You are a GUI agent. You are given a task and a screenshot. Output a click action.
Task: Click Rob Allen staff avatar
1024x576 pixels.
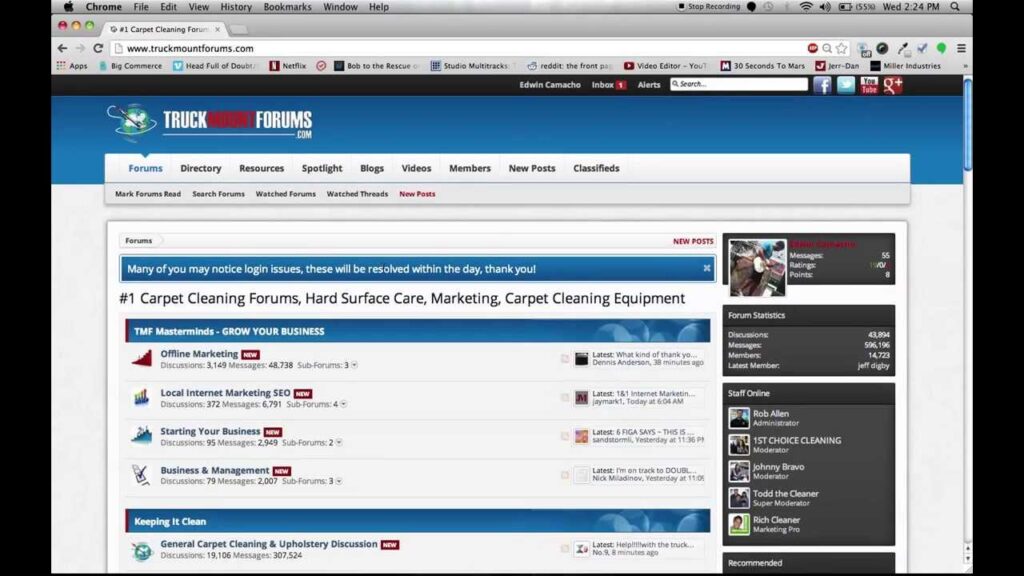pyautogui.click(x=739, y=418)
